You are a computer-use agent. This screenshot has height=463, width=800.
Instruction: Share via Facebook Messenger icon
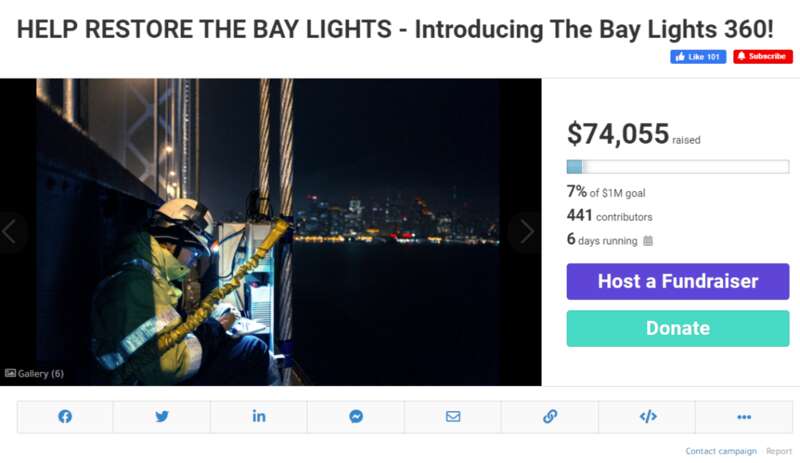click(356, 417)
